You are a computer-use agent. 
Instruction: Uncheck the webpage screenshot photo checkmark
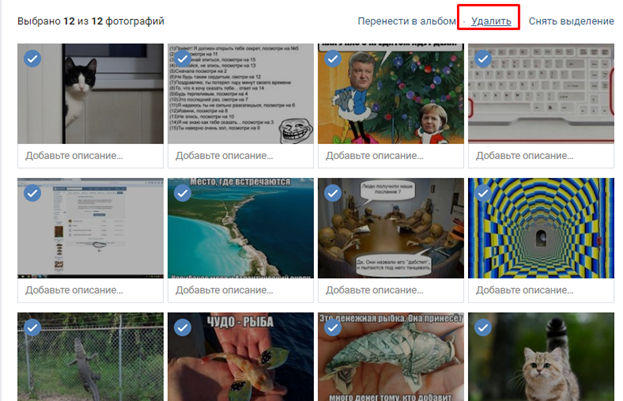pyautogui.click(x=32, y=193)
